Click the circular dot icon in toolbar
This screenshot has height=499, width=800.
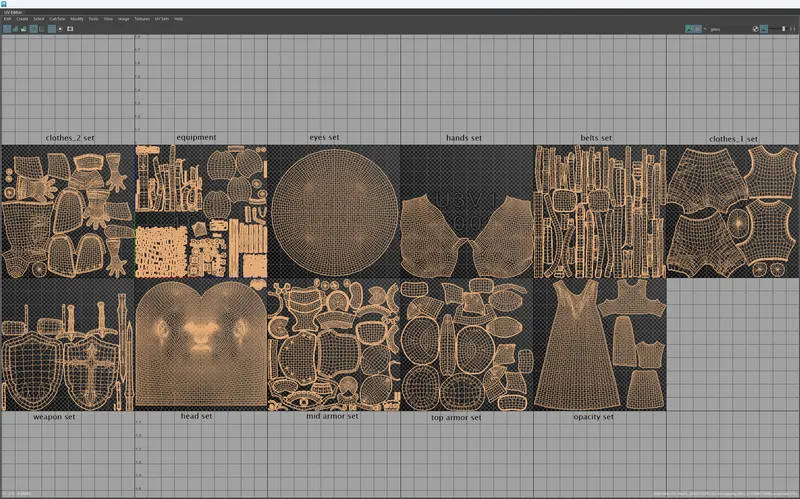coord(60,29)
